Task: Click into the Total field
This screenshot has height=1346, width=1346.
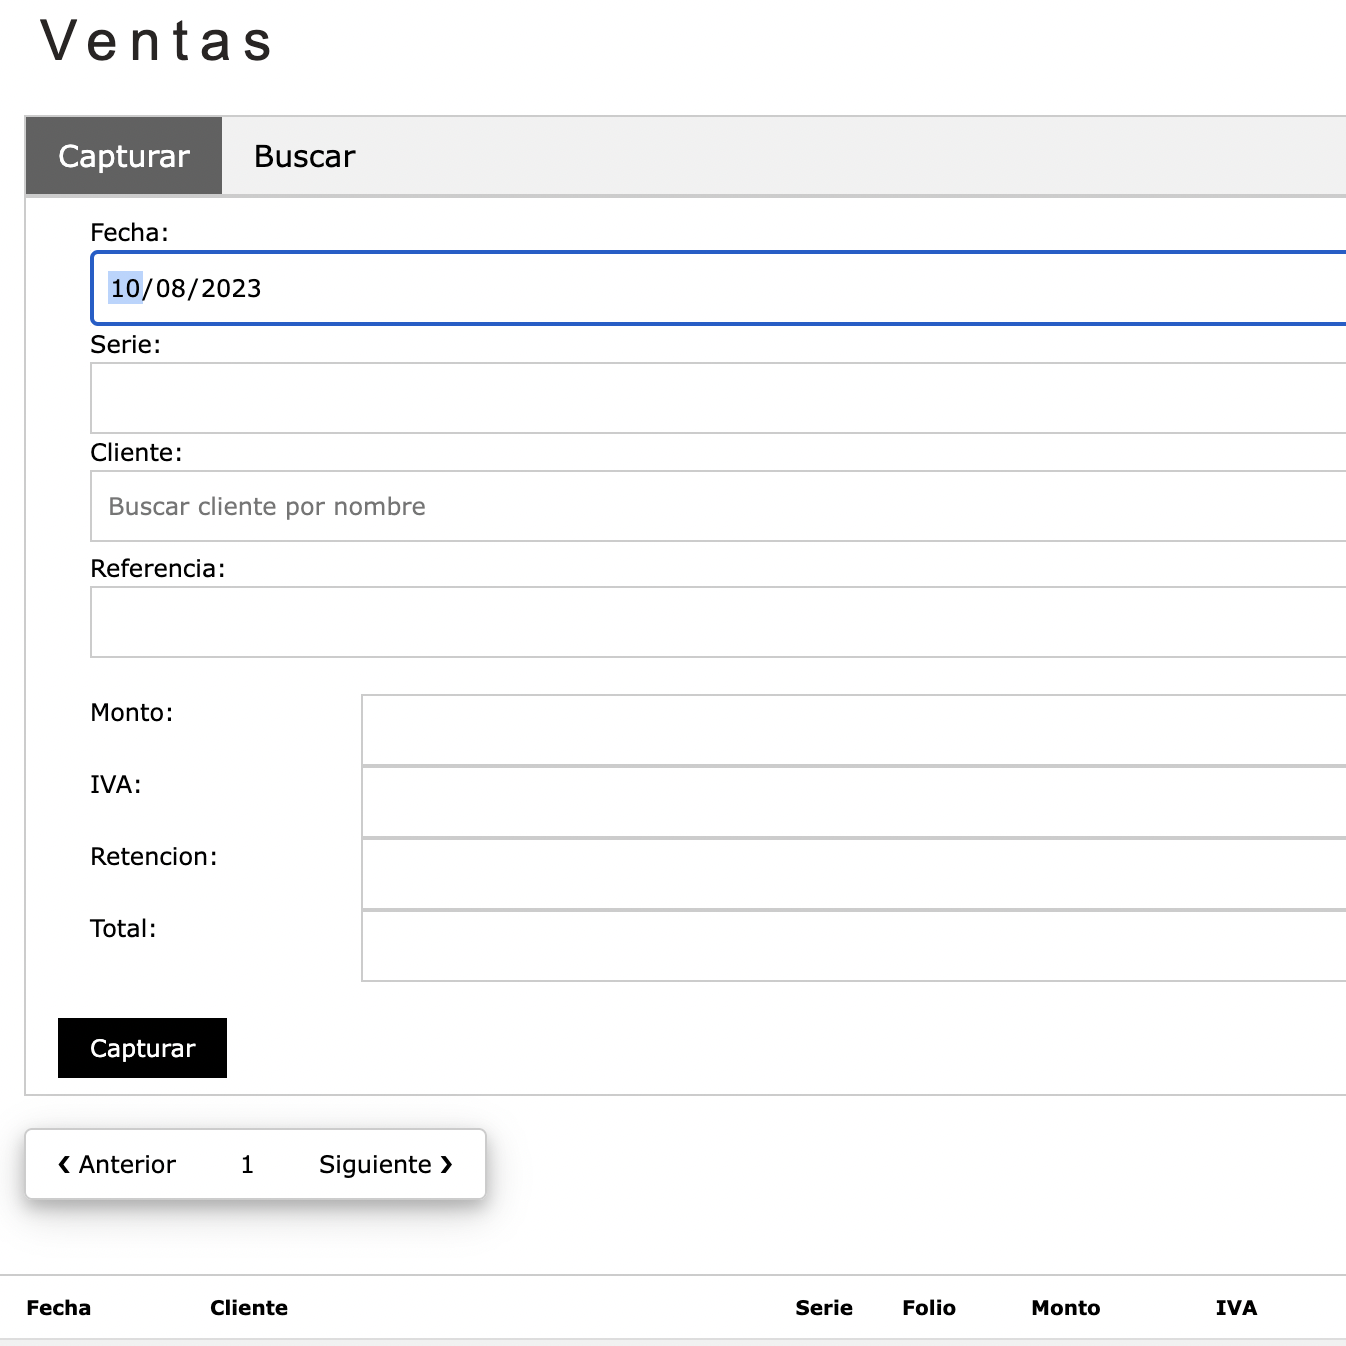Action: [854, 946]
